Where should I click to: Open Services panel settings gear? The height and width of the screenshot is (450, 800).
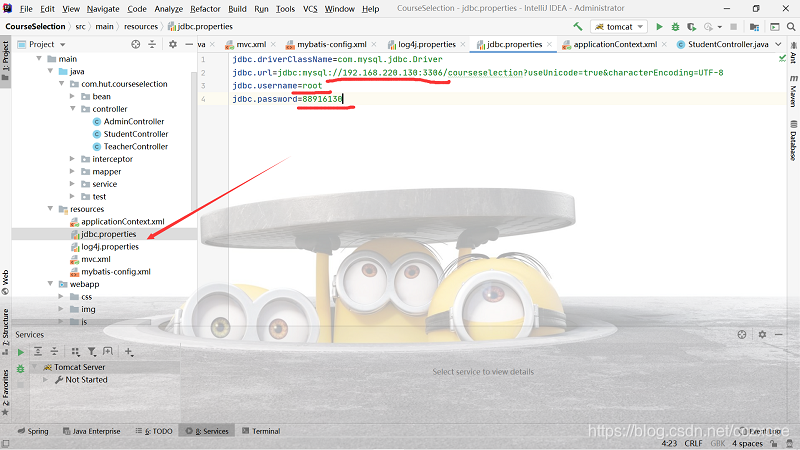tap(762, 335)
